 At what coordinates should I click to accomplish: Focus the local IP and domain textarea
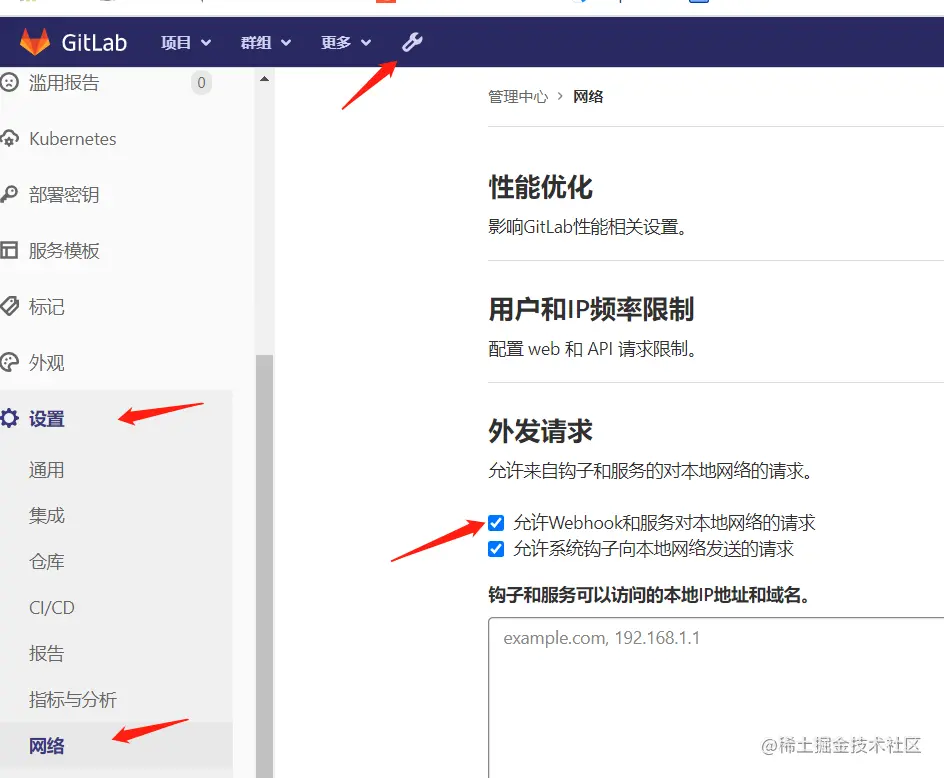(x=716, y=697)
